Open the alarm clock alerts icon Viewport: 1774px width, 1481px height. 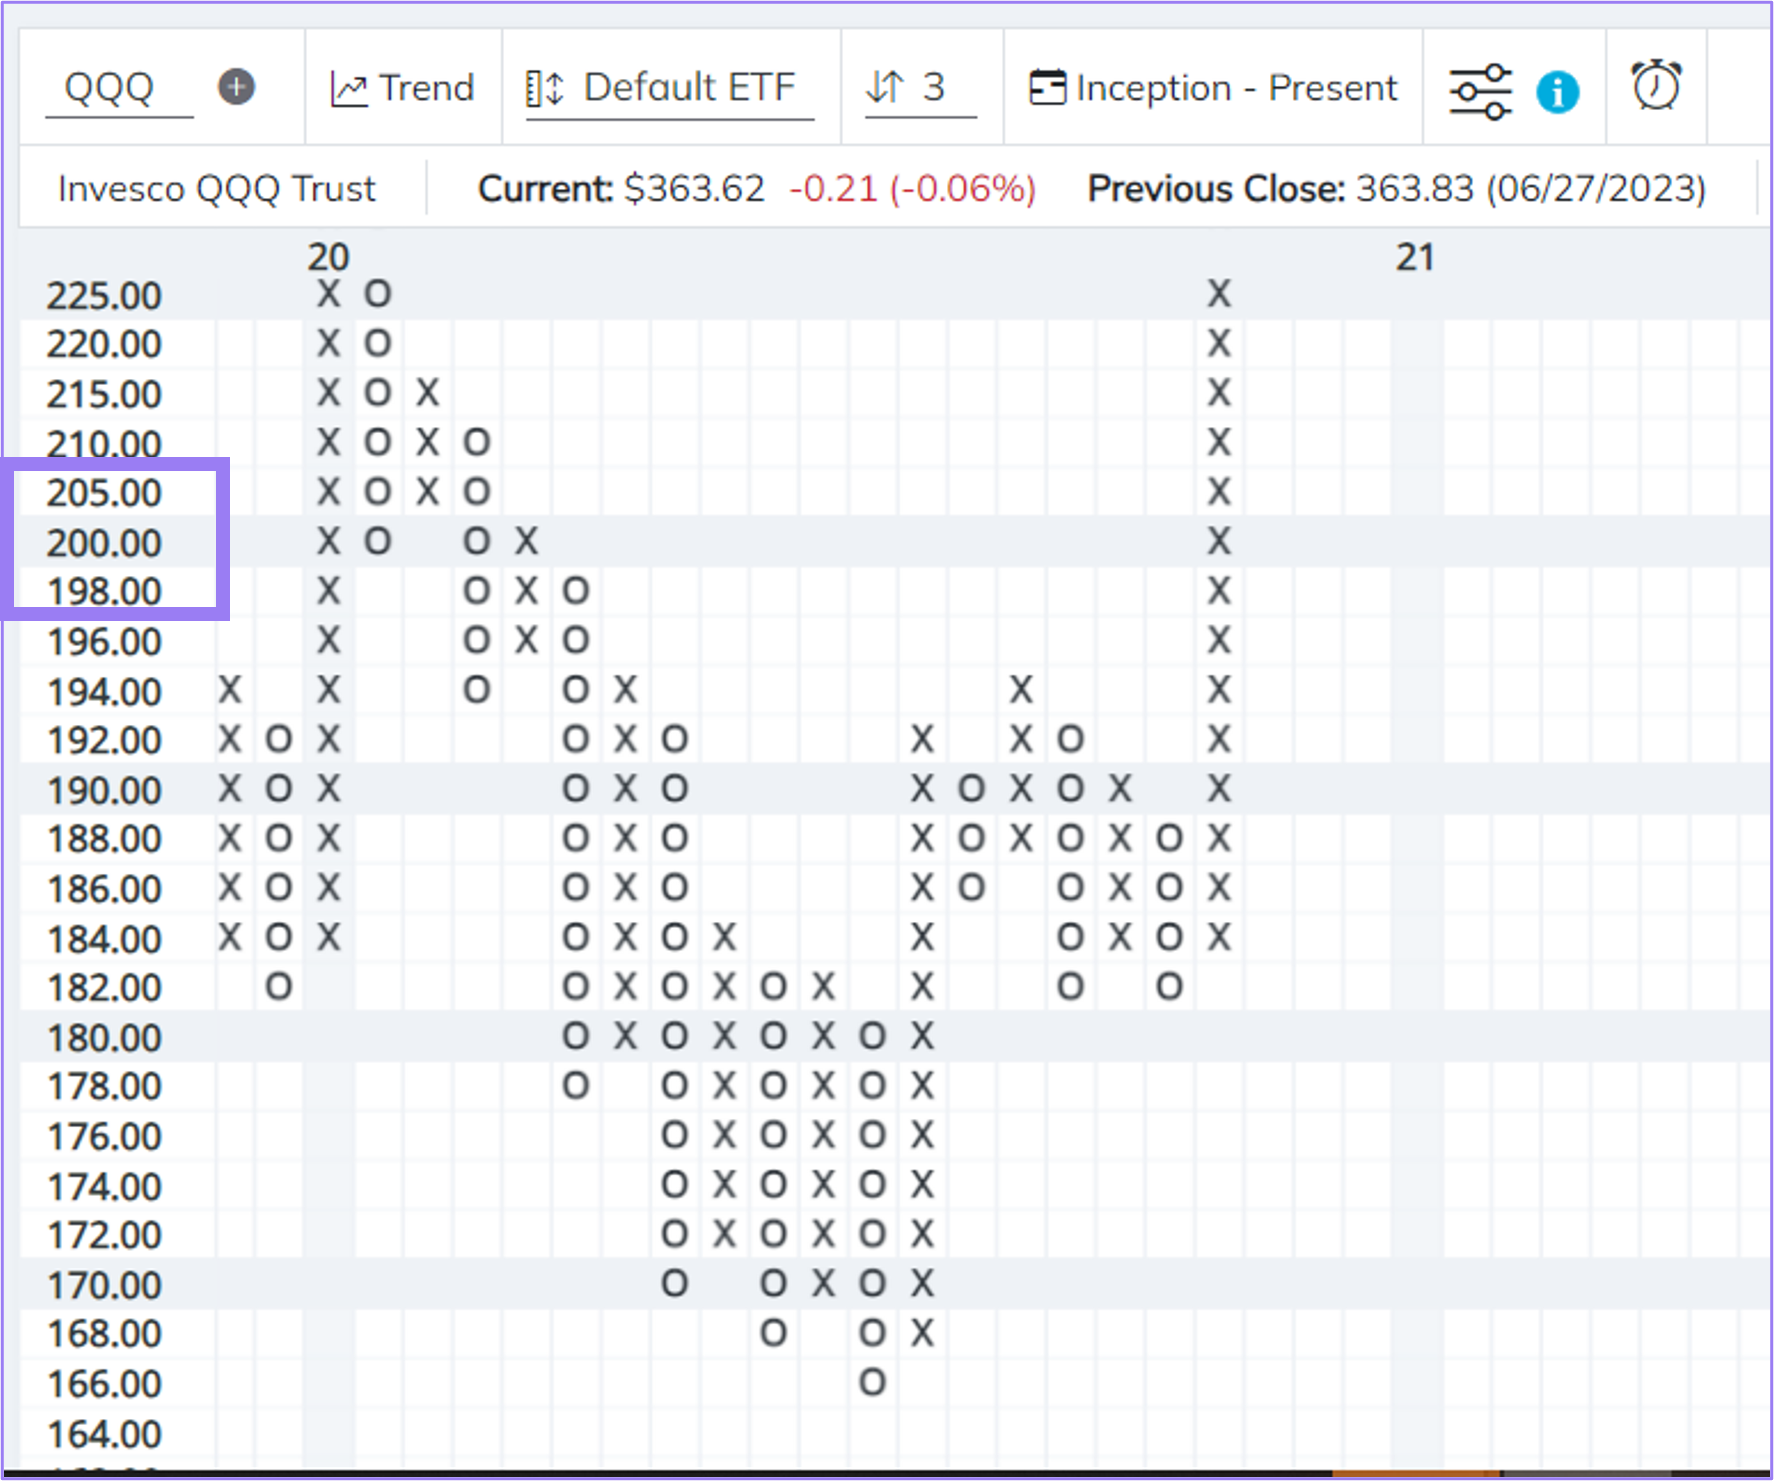tap(1656, 86)
